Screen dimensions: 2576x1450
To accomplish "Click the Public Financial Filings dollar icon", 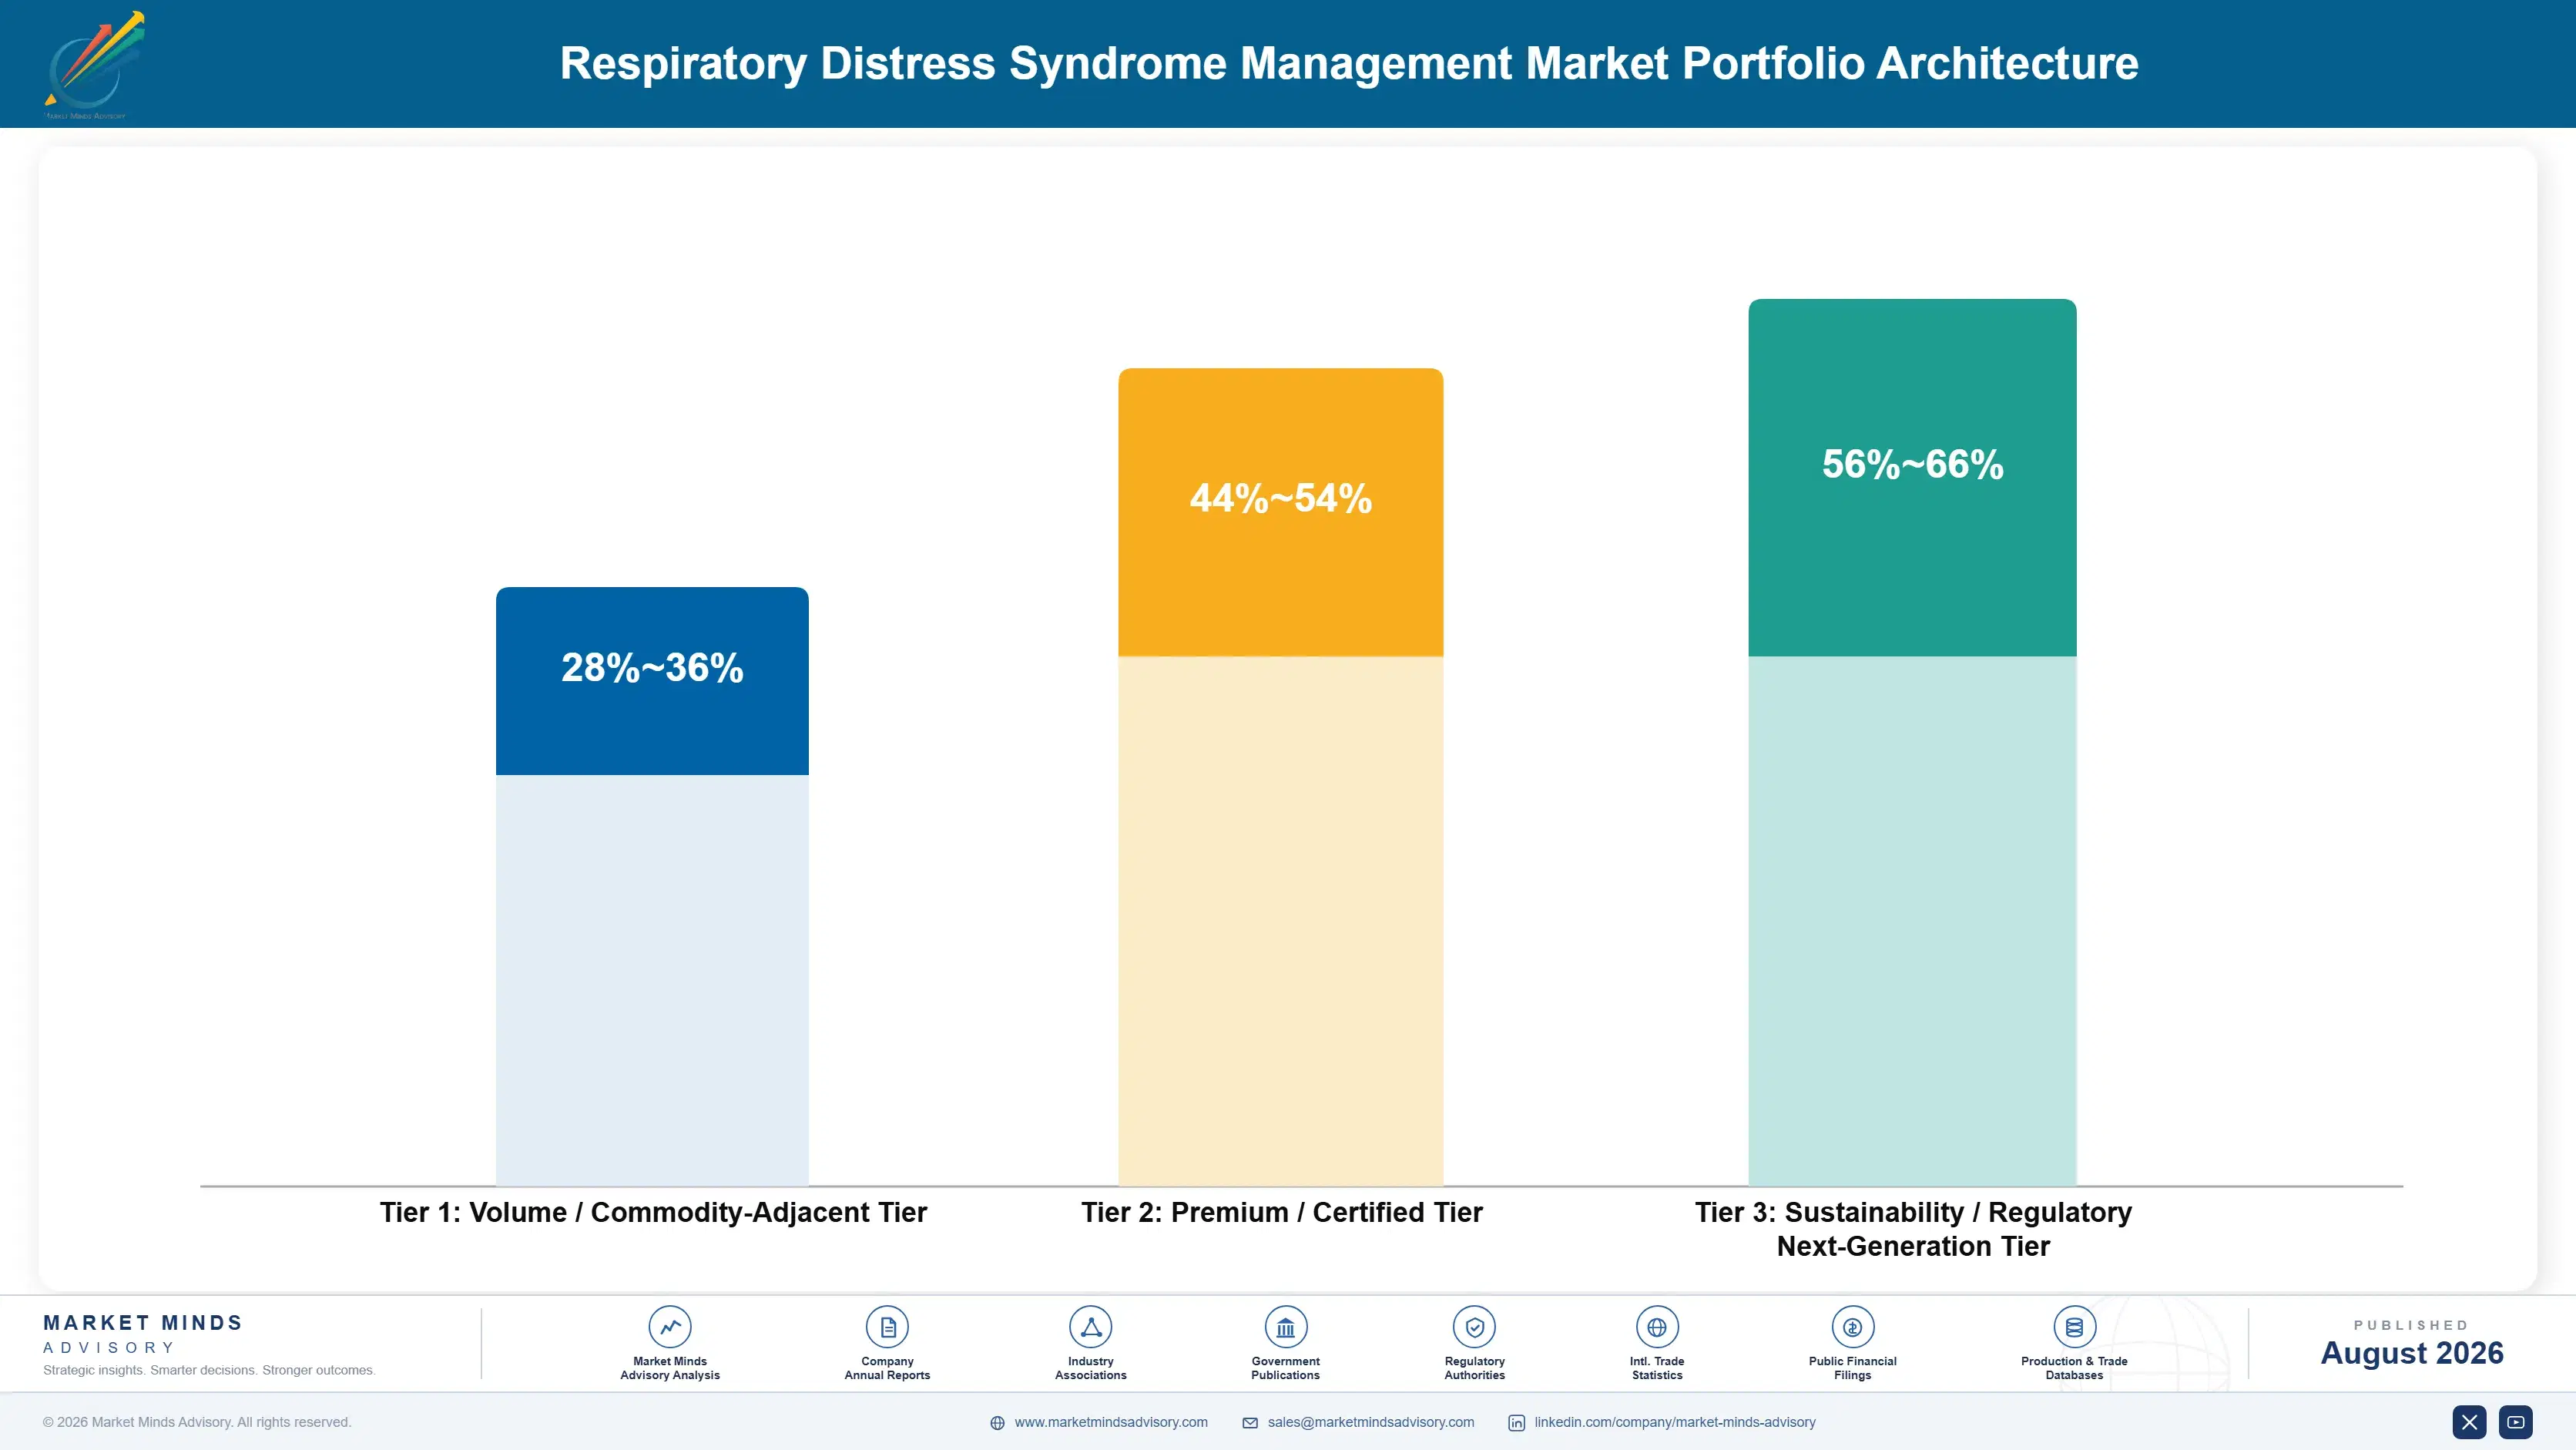I will click(1852, 1327).
